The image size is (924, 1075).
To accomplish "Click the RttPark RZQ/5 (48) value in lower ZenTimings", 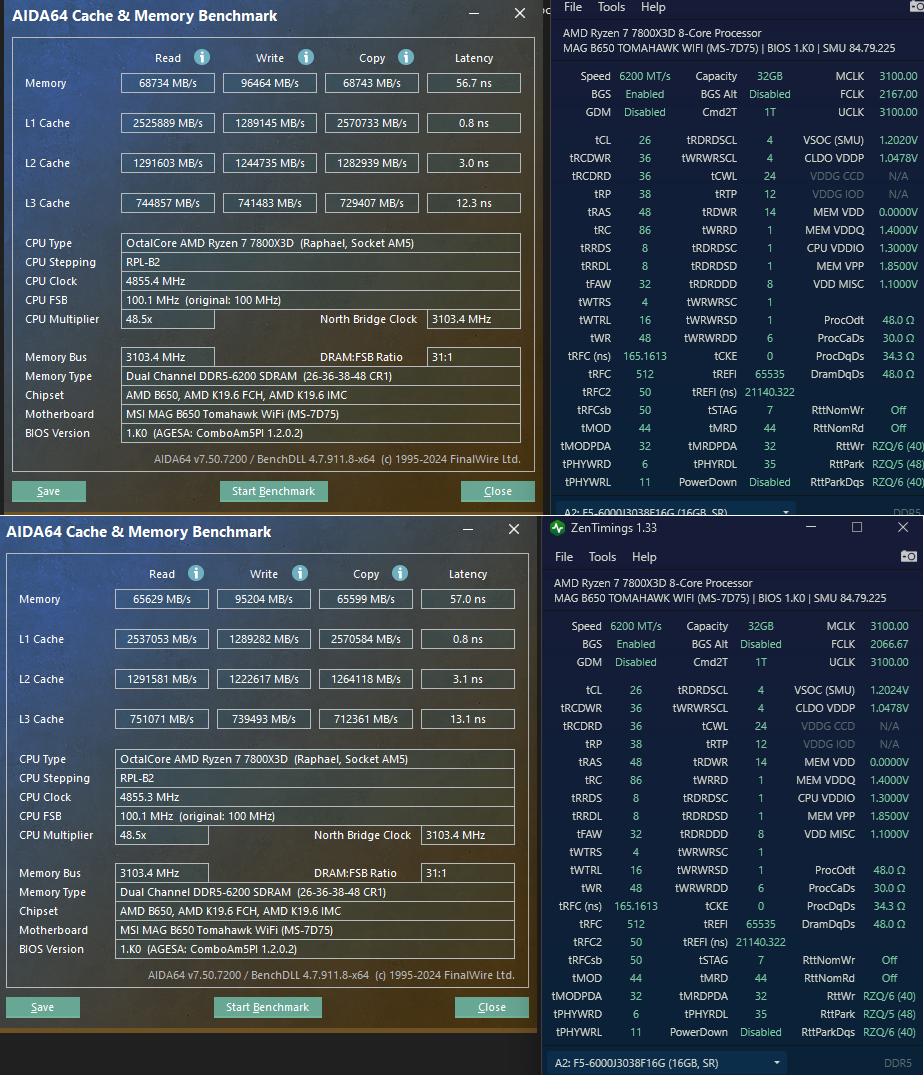I will click(x=889, y=1014).
